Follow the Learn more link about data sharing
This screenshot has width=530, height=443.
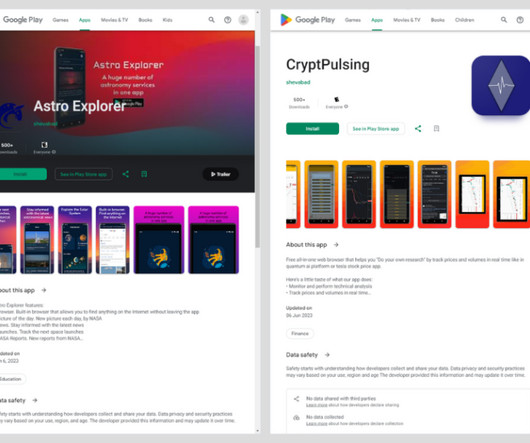[x=316, y=405]
